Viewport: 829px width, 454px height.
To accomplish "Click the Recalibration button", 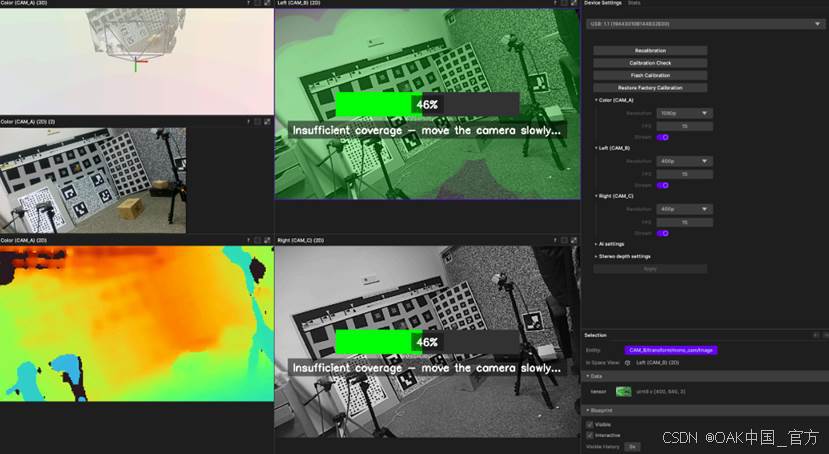I will coord(650,51).
